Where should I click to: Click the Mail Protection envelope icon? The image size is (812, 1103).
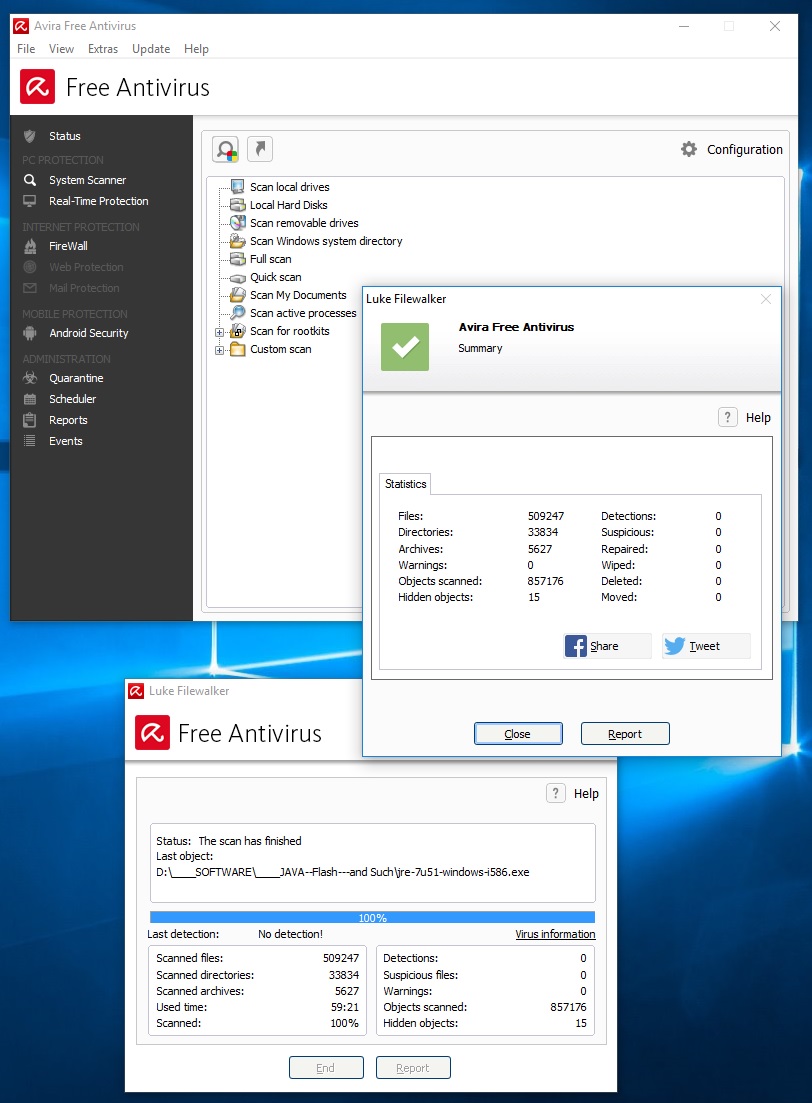point(30,288)
